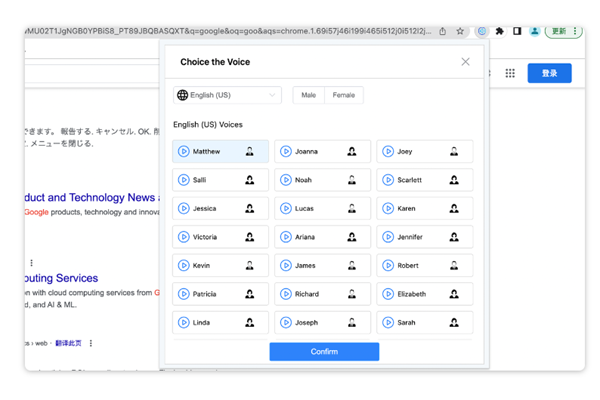
Task: Click the avatar icon for Kevin
Action: (250, 266)
